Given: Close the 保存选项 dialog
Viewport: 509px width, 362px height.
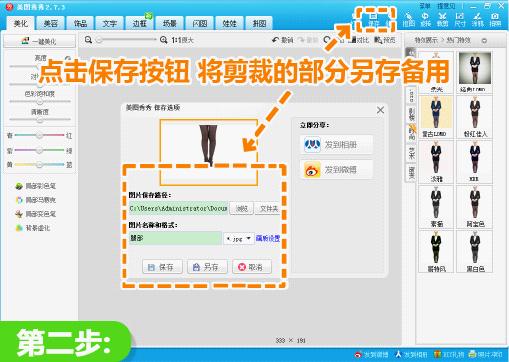Looking at the screenshot, I should pyautogui.click(x=380, y=110).
